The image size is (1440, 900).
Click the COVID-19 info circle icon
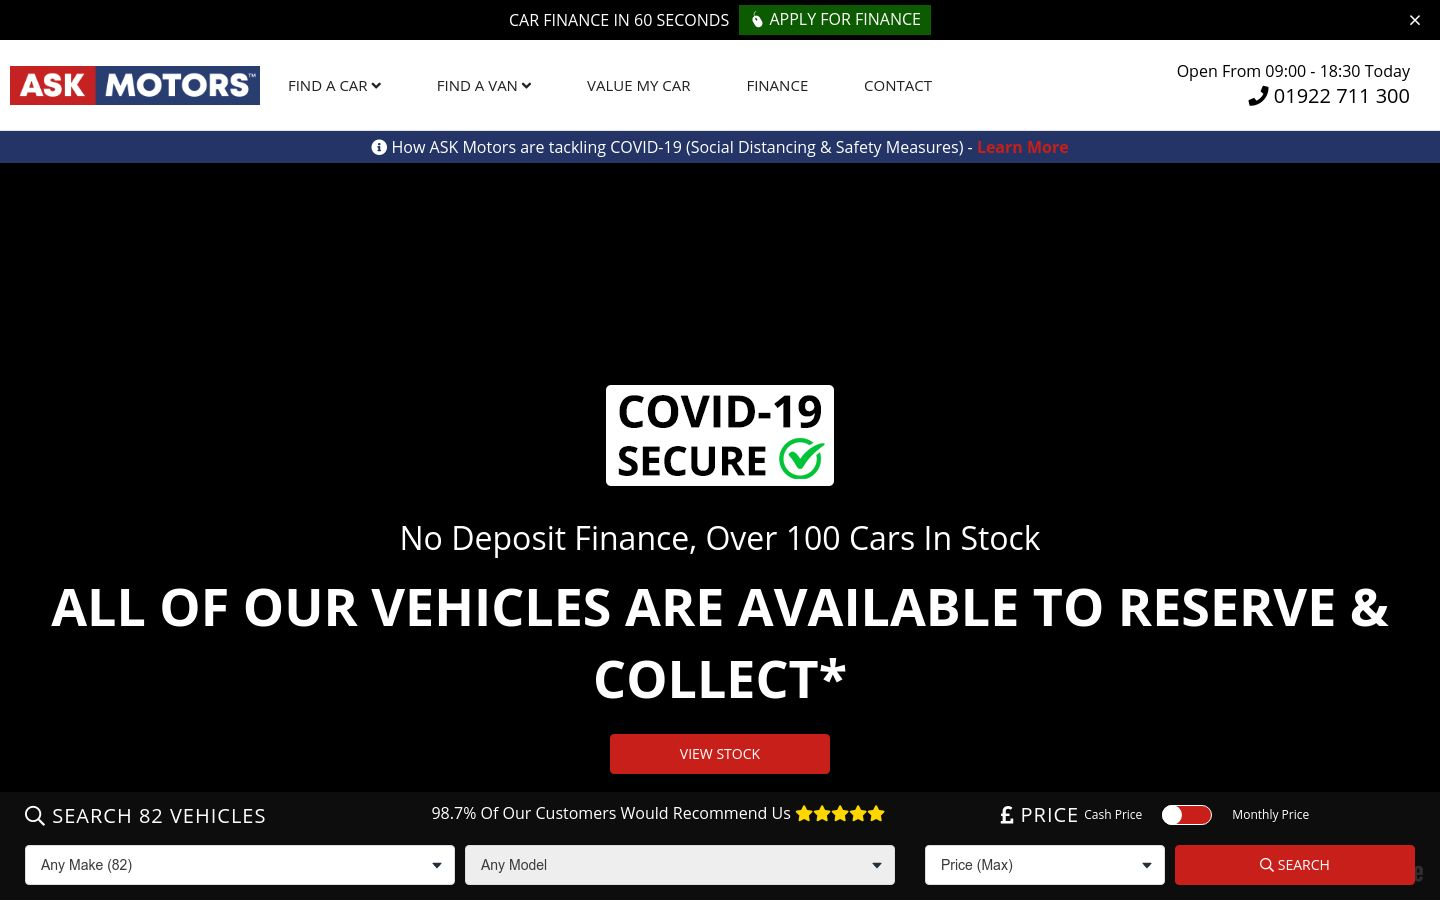pyautogui.click(x=379, y=147)
